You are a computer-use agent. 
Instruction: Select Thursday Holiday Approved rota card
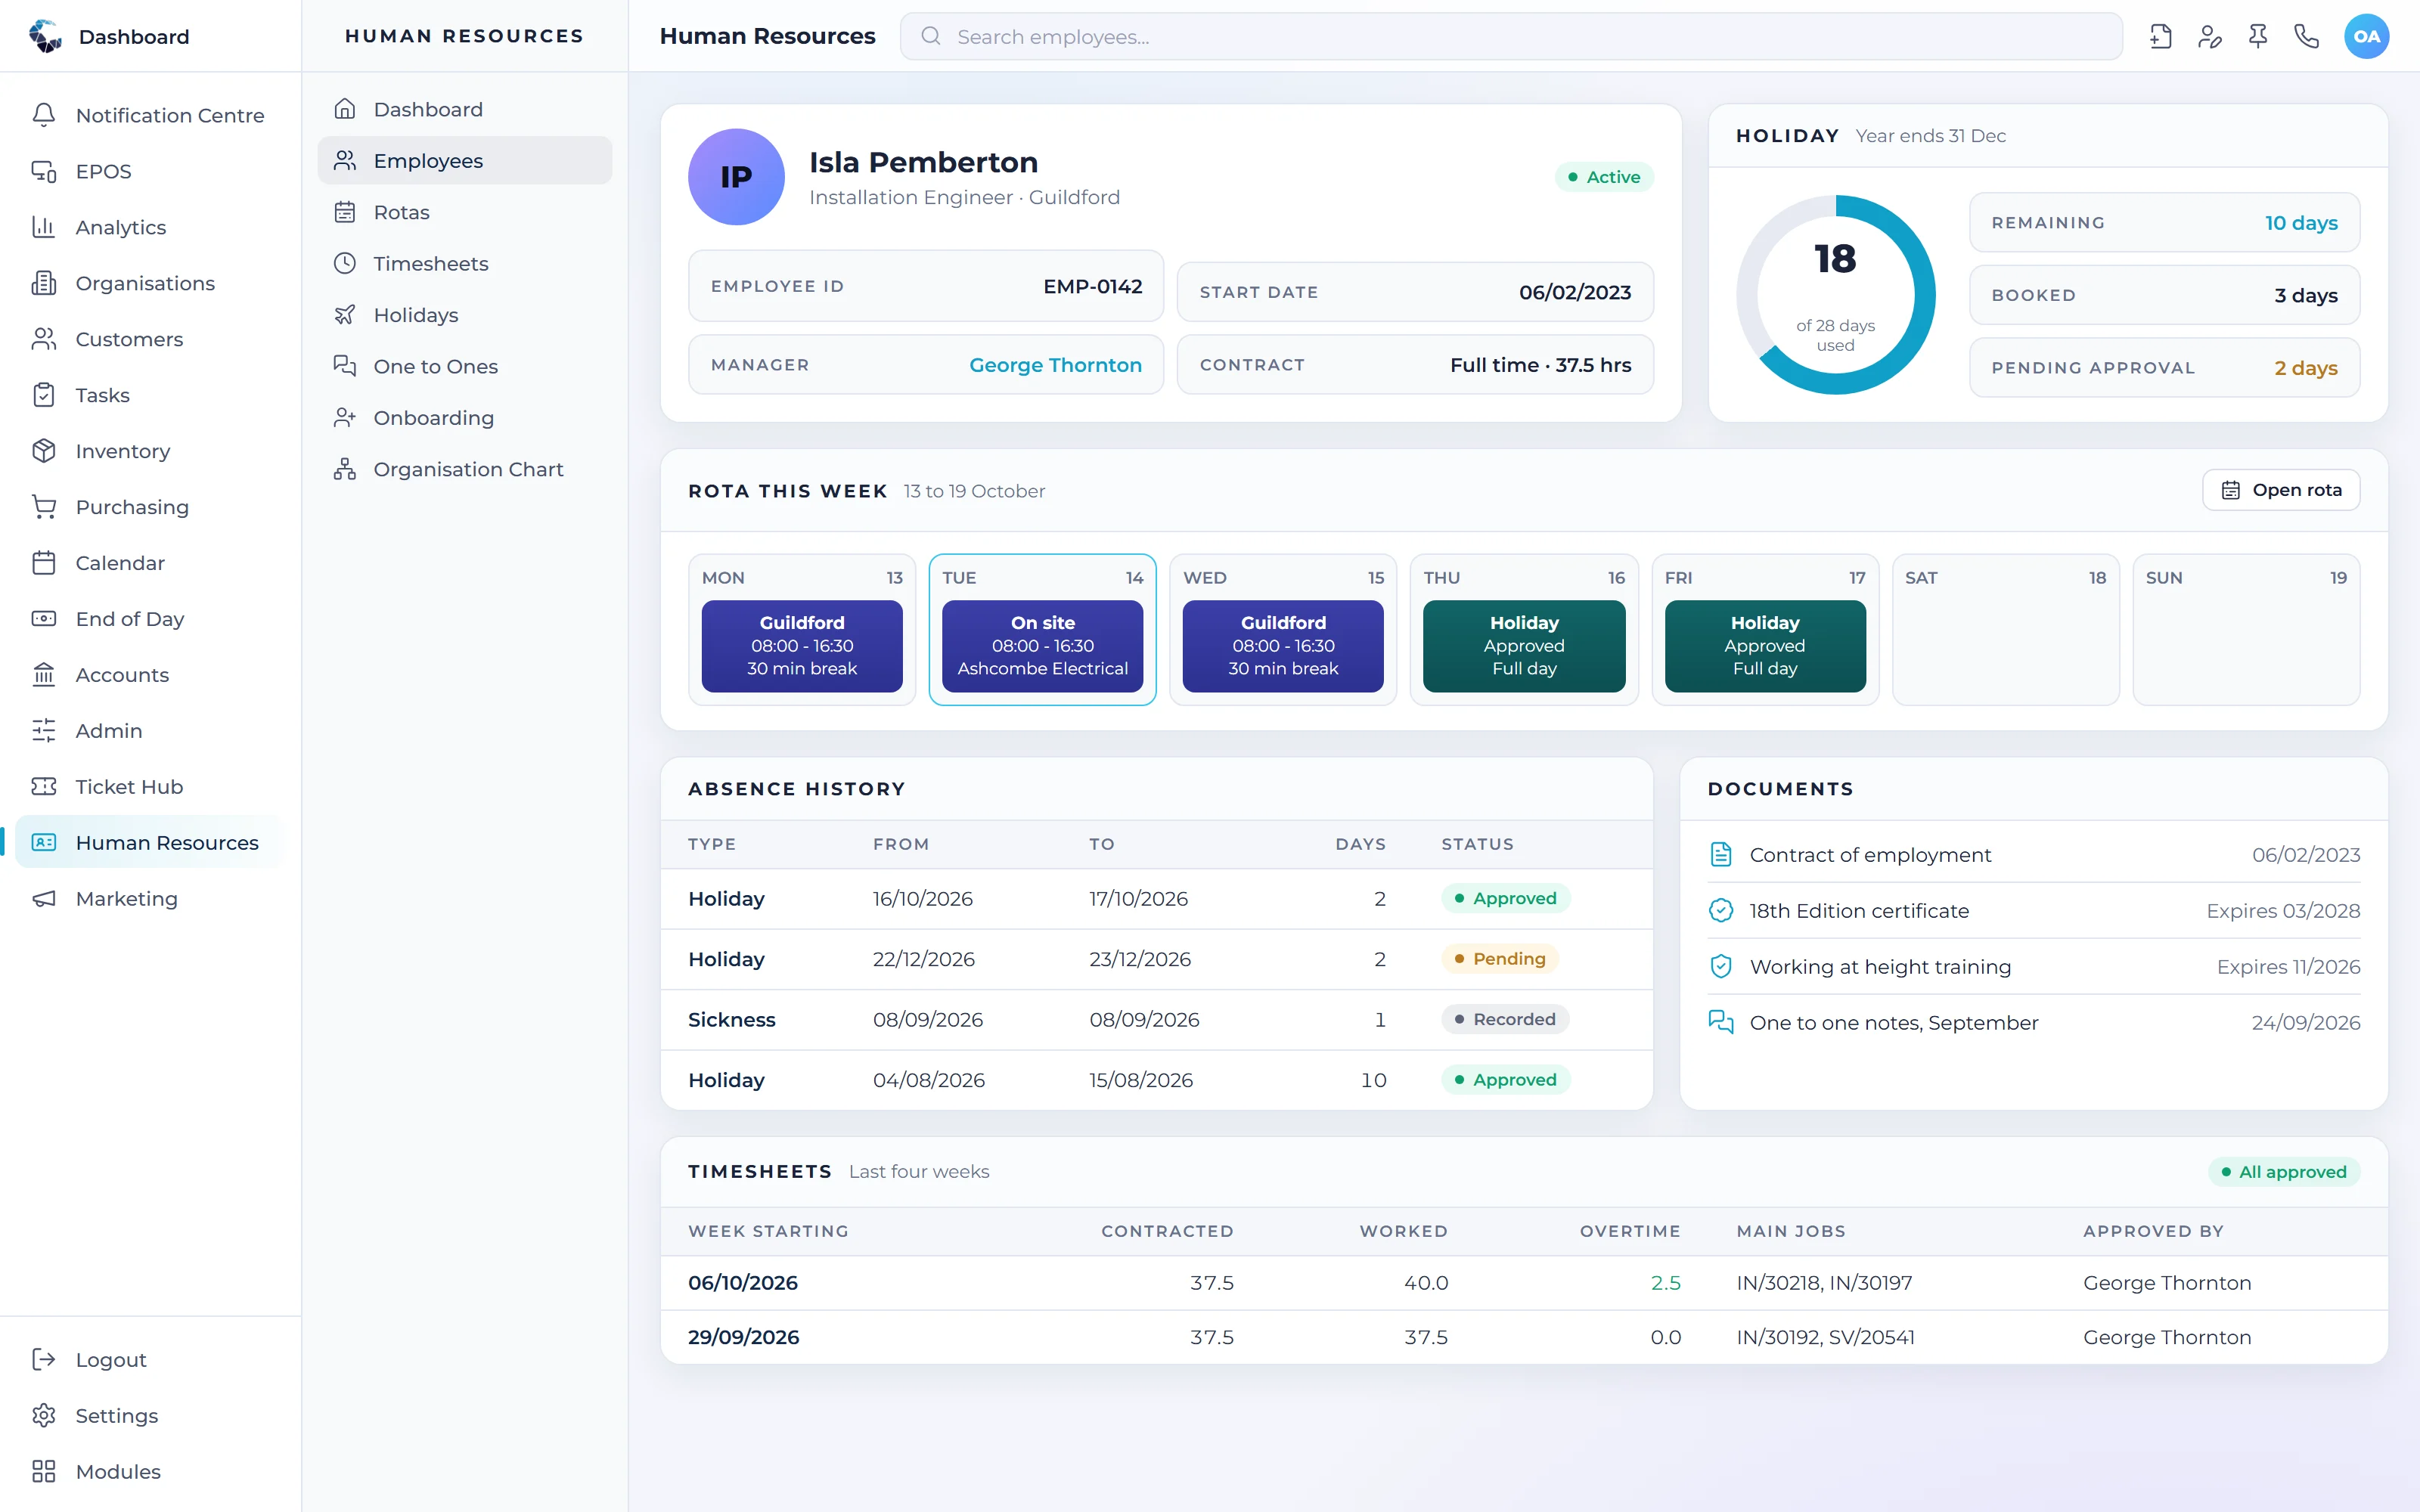coord(1524,646)
